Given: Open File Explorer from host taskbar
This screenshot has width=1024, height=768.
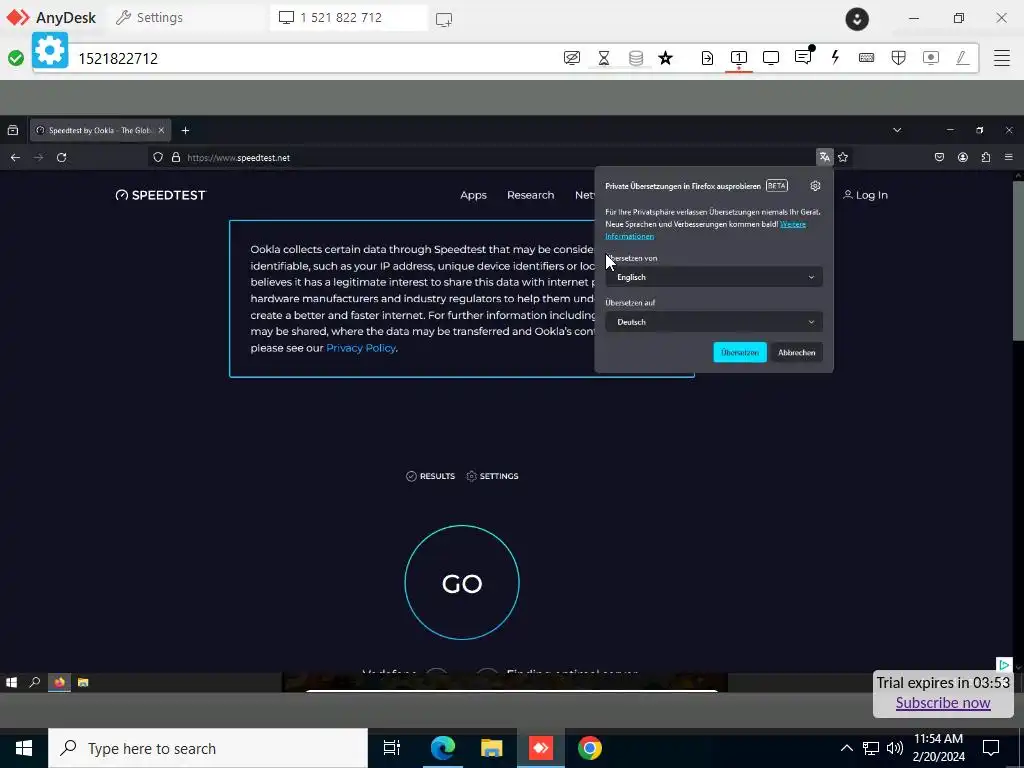Looking at the screenshot, I should [491, 748].
